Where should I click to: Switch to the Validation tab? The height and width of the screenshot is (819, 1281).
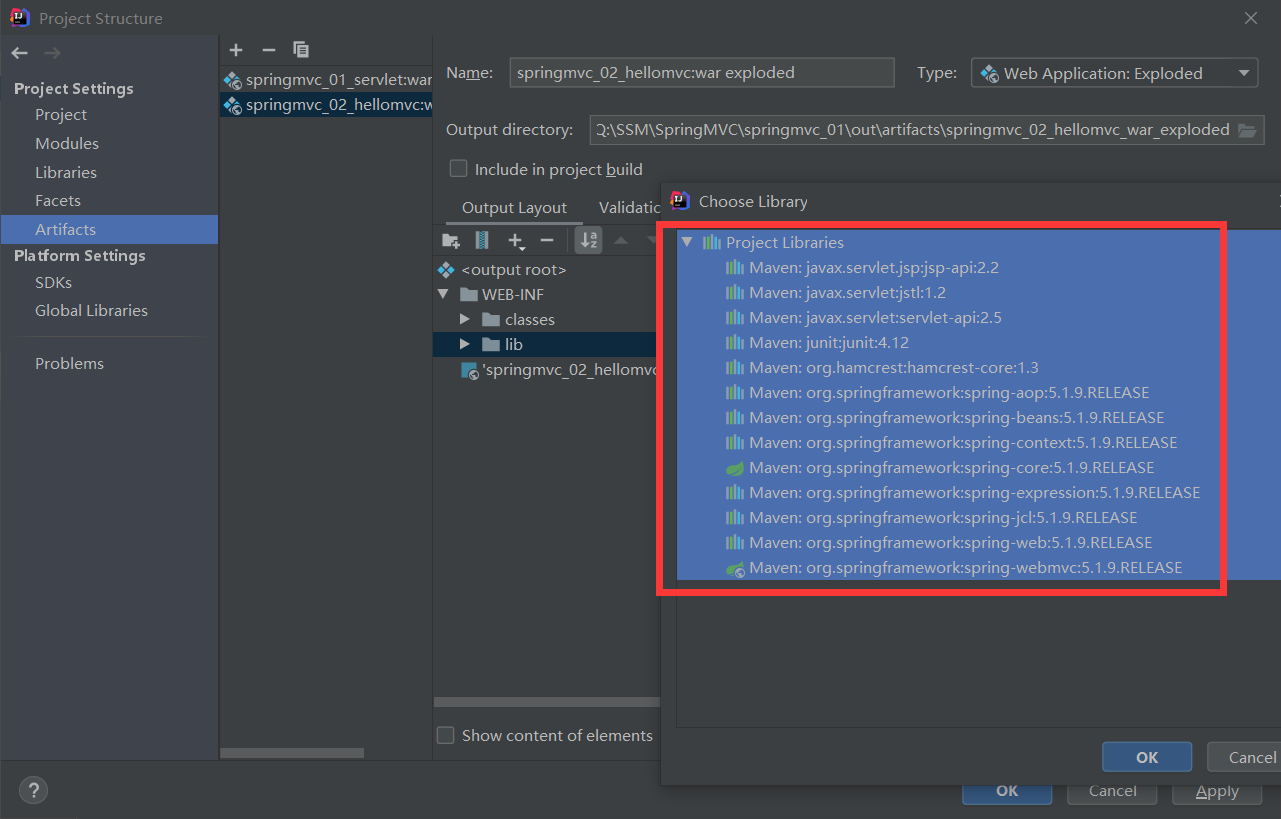coord(628,208)
